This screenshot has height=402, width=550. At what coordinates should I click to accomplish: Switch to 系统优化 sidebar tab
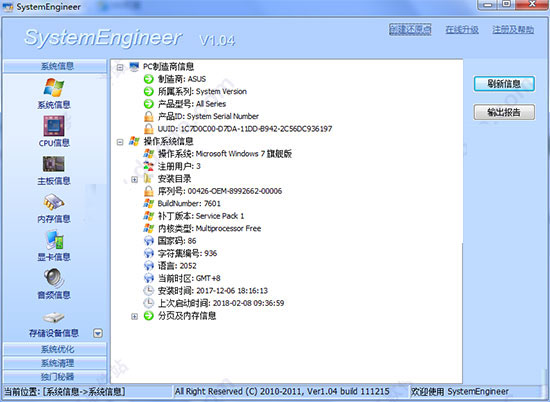click(x=55, y=349)
